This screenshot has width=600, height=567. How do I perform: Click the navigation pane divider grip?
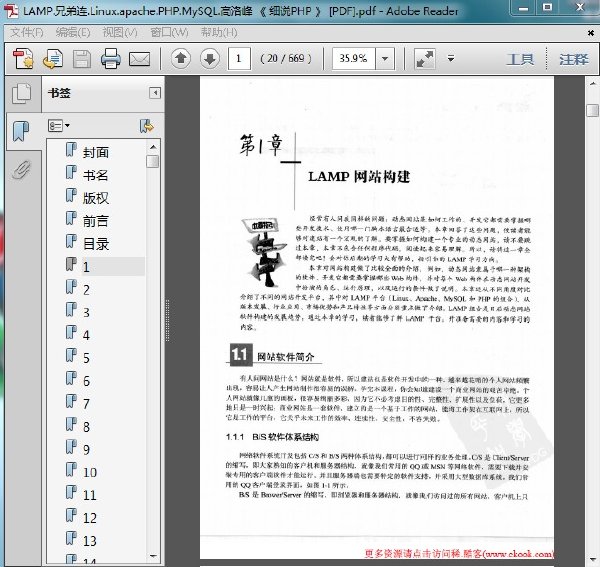pyautogui.click(x=168, y=321)
